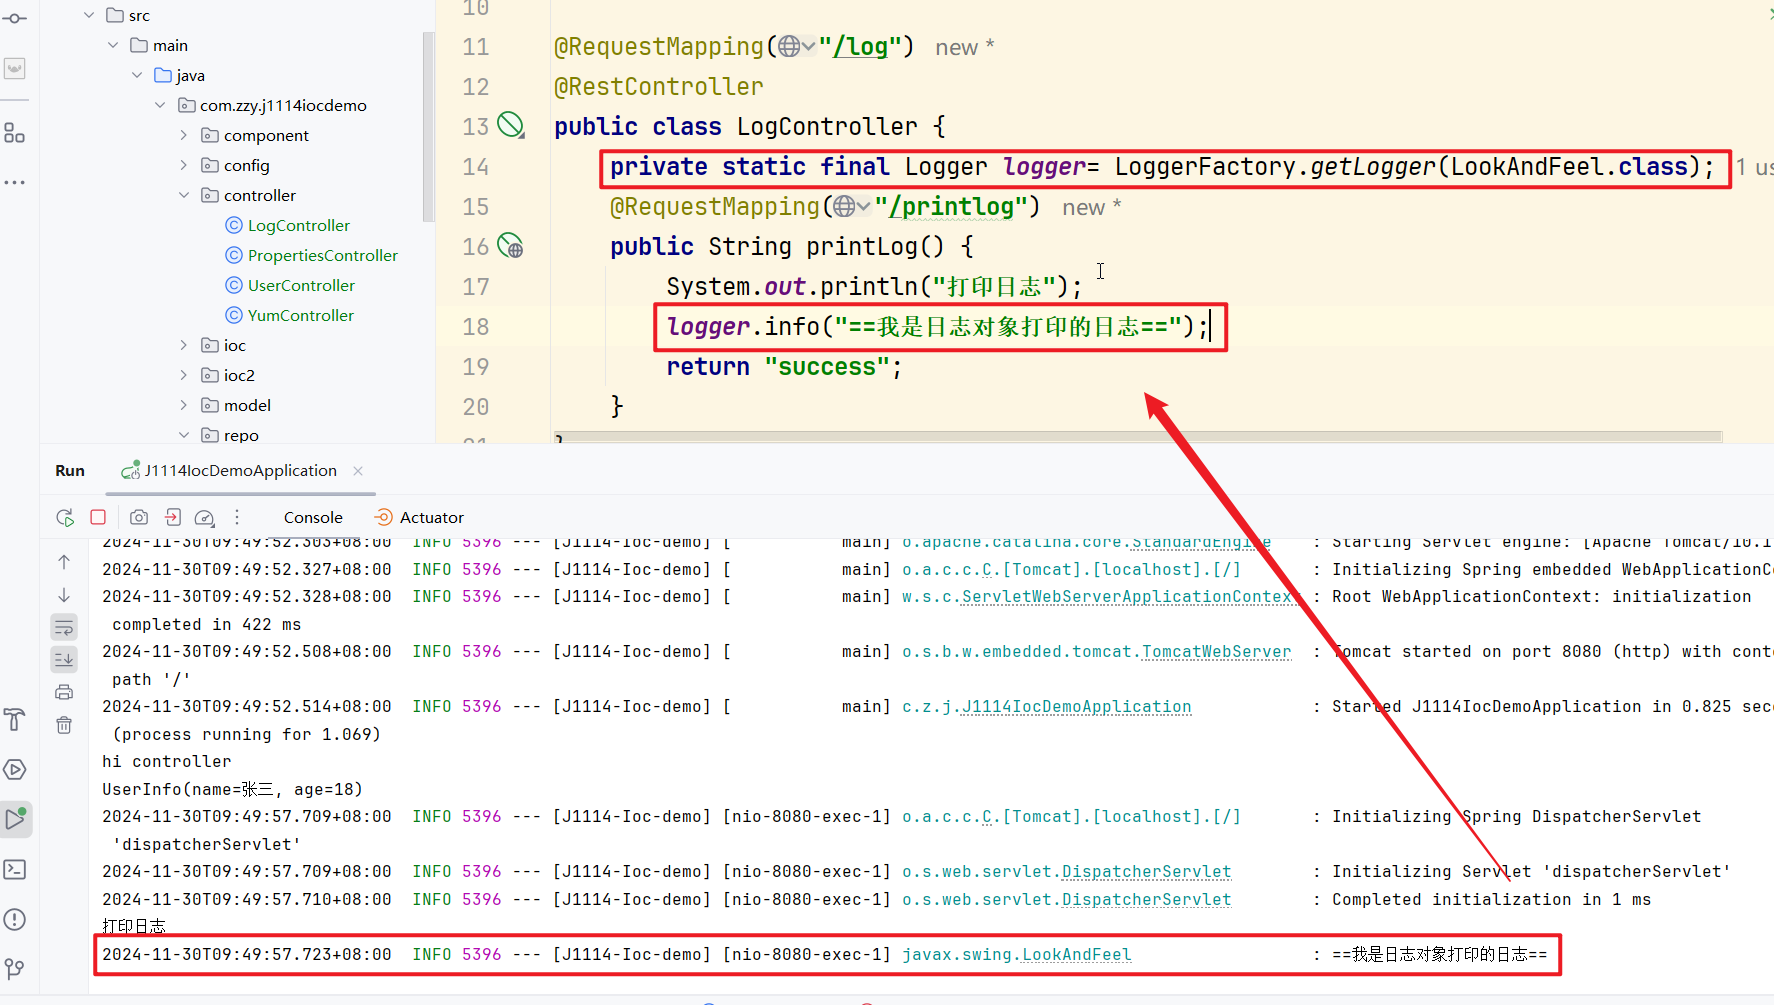
Task: Click the "打印日志" console output line
Action: tap(134, 926)
